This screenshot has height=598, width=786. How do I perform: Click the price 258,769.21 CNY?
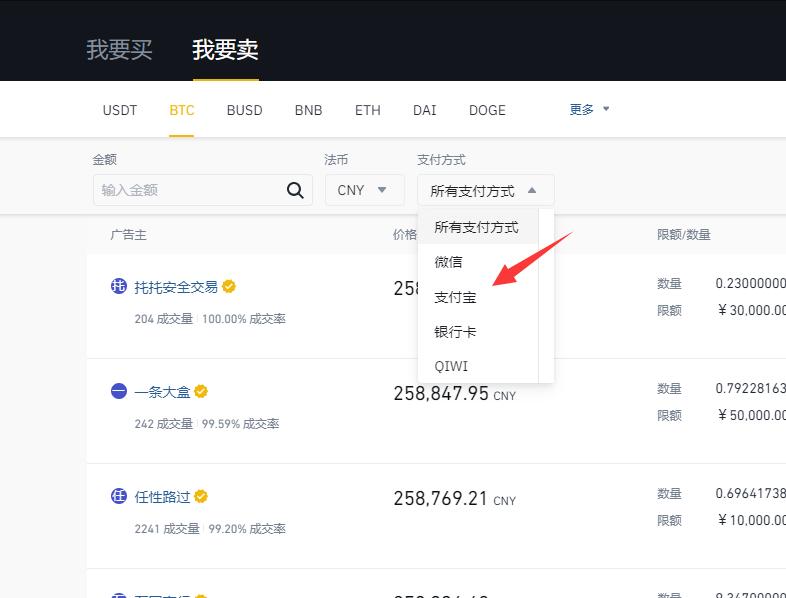coord(455,499)
